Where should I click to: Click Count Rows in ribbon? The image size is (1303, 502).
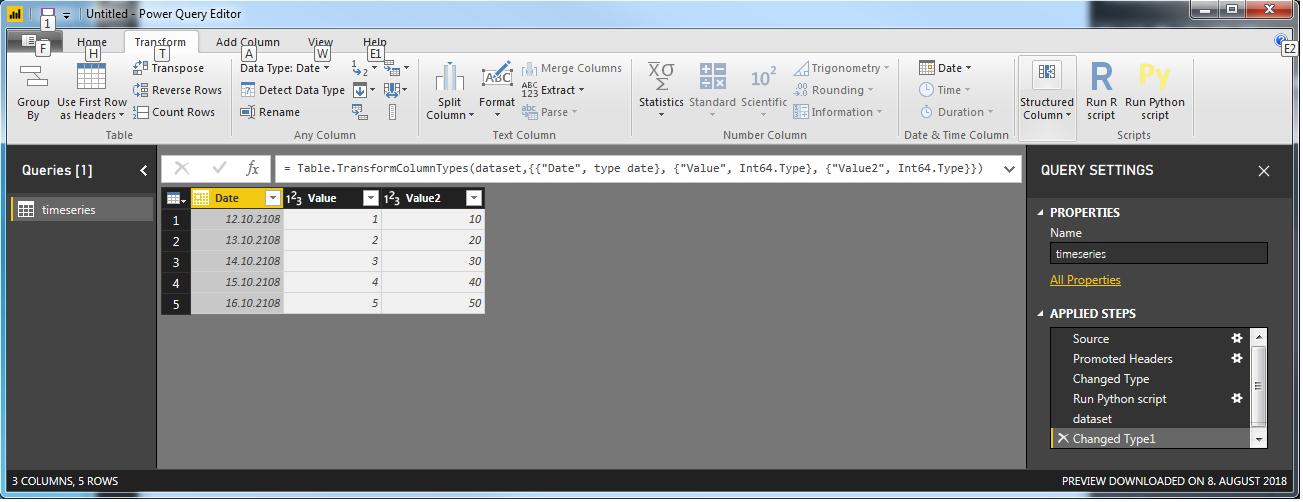pyautogui.click(x=174, y=112)
